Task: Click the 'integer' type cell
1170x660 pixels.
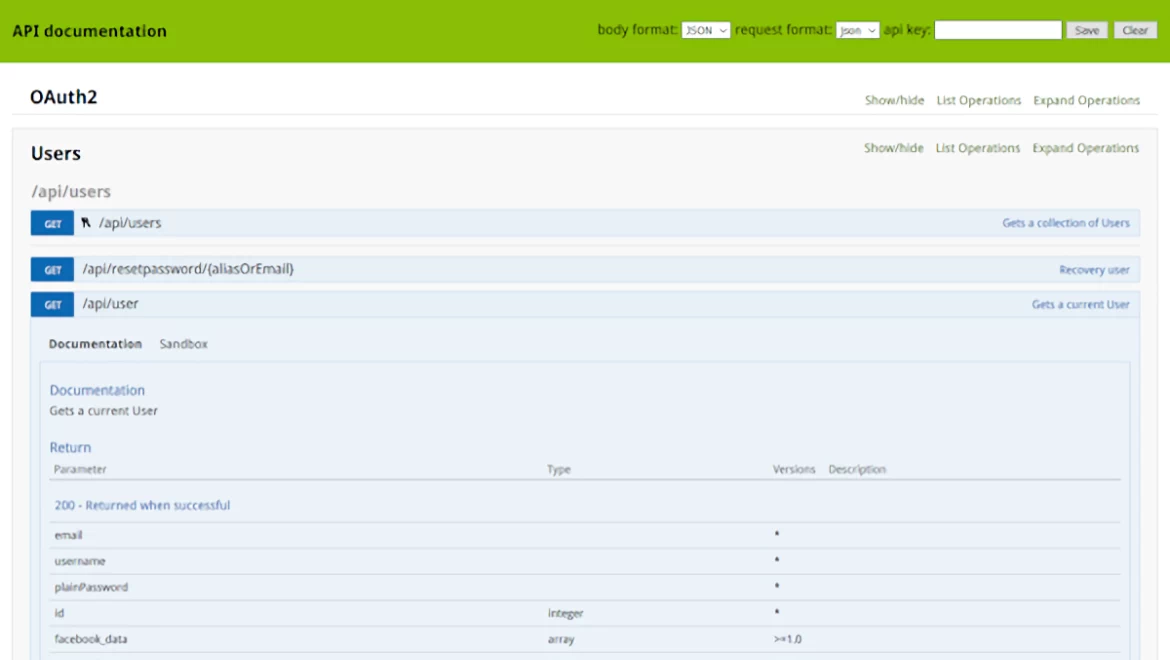Action: click(x=566, y=613)
